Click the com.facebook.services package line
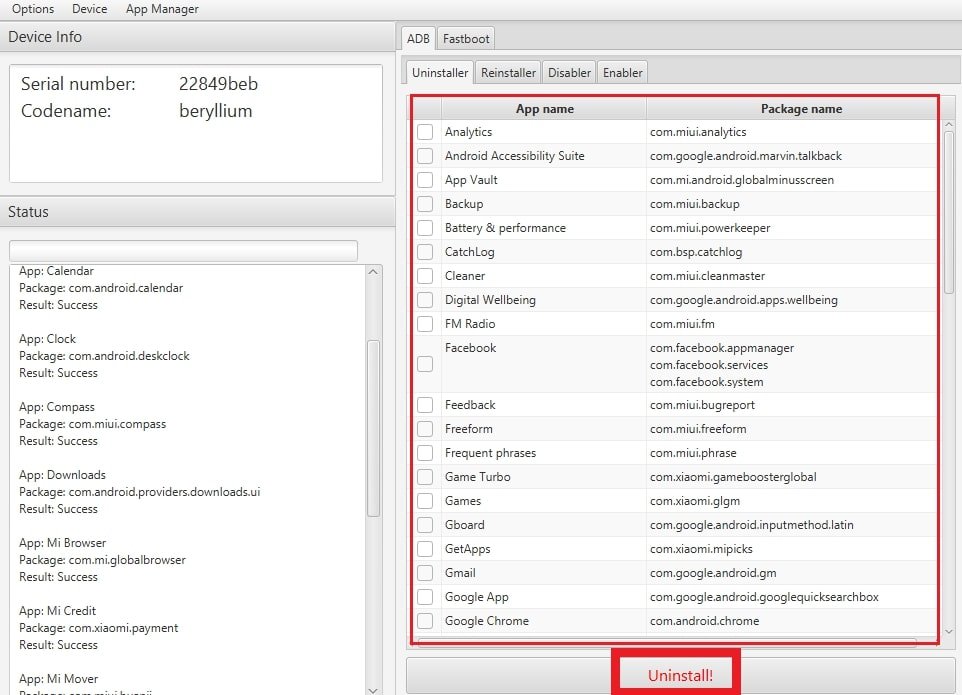Screen dimensions: 962x695 (x=709, y=364)
